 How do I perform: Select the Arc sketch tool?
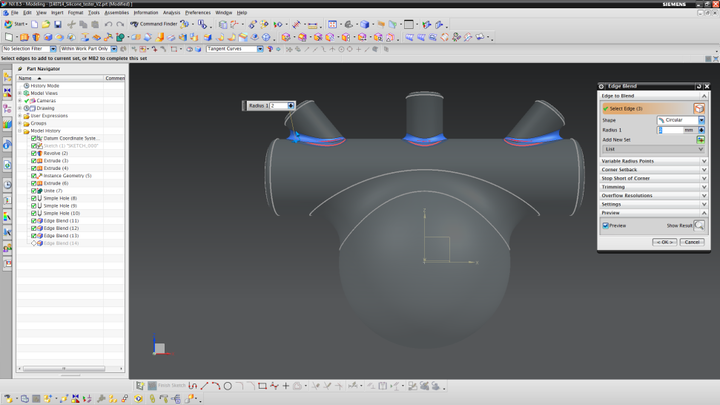tap(216, 386)
